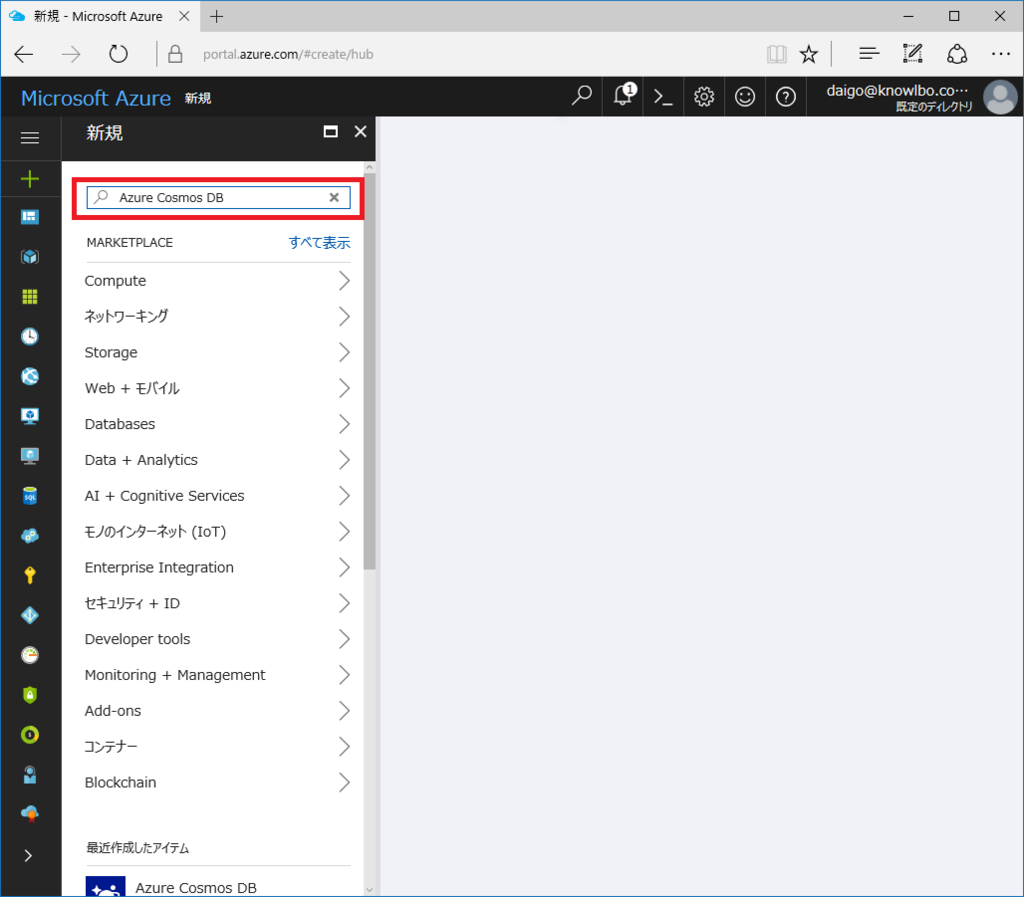Expand the Enterprise Integration category

pyautogui.click(x=217, y=568)
